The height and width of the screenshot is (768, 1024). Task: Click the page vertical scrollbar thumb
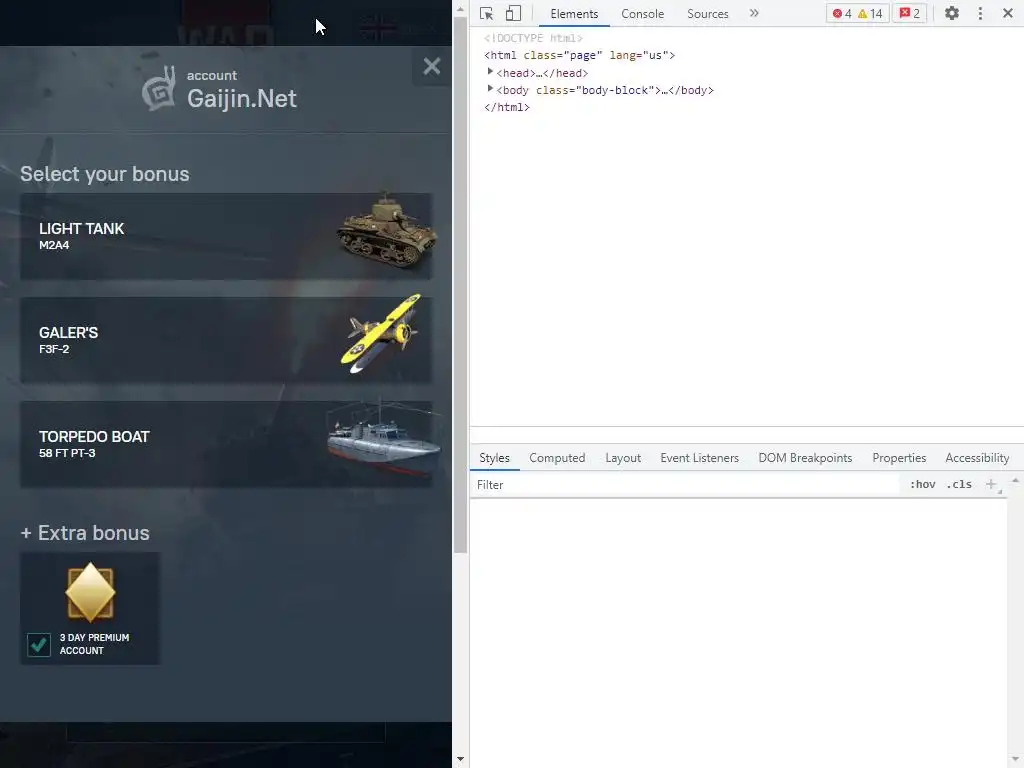click(x=460, y=284)
